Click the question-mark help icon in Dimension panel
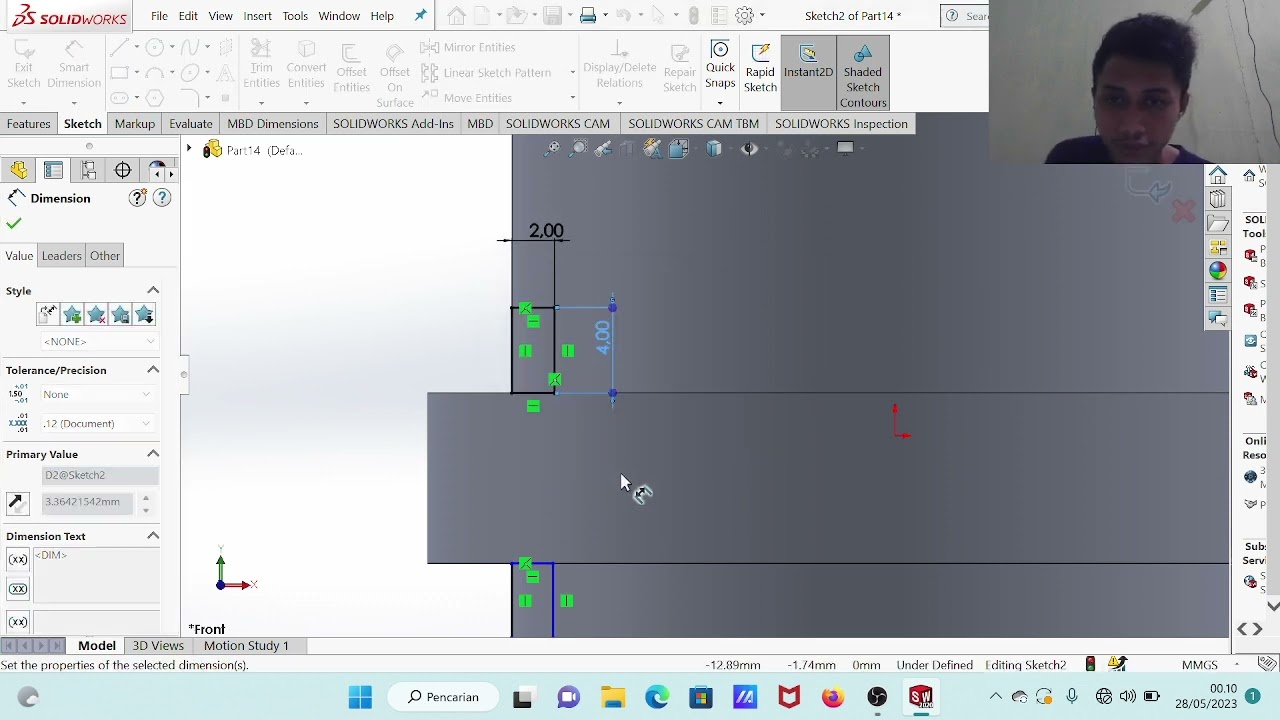This screenshot has height=720, width=1280. [162, 198]
